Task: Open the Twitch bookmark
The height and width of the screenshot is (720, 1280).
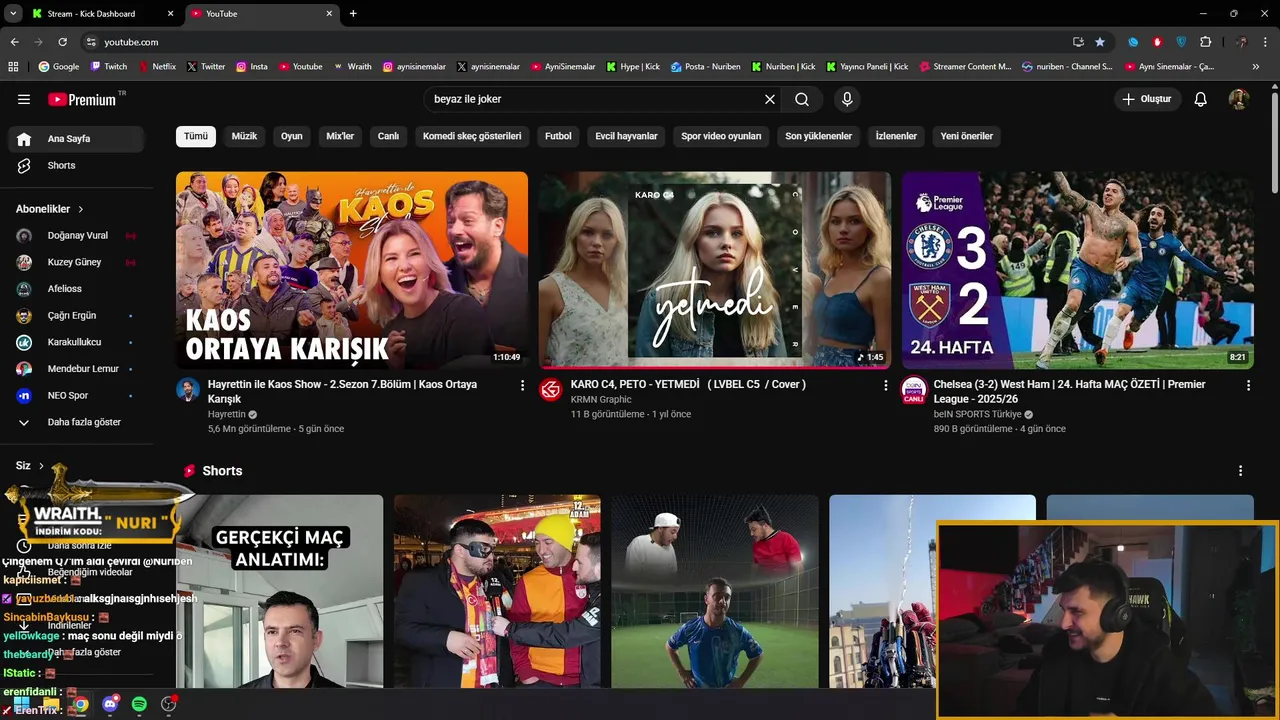Action: click(x=108, y=67)
